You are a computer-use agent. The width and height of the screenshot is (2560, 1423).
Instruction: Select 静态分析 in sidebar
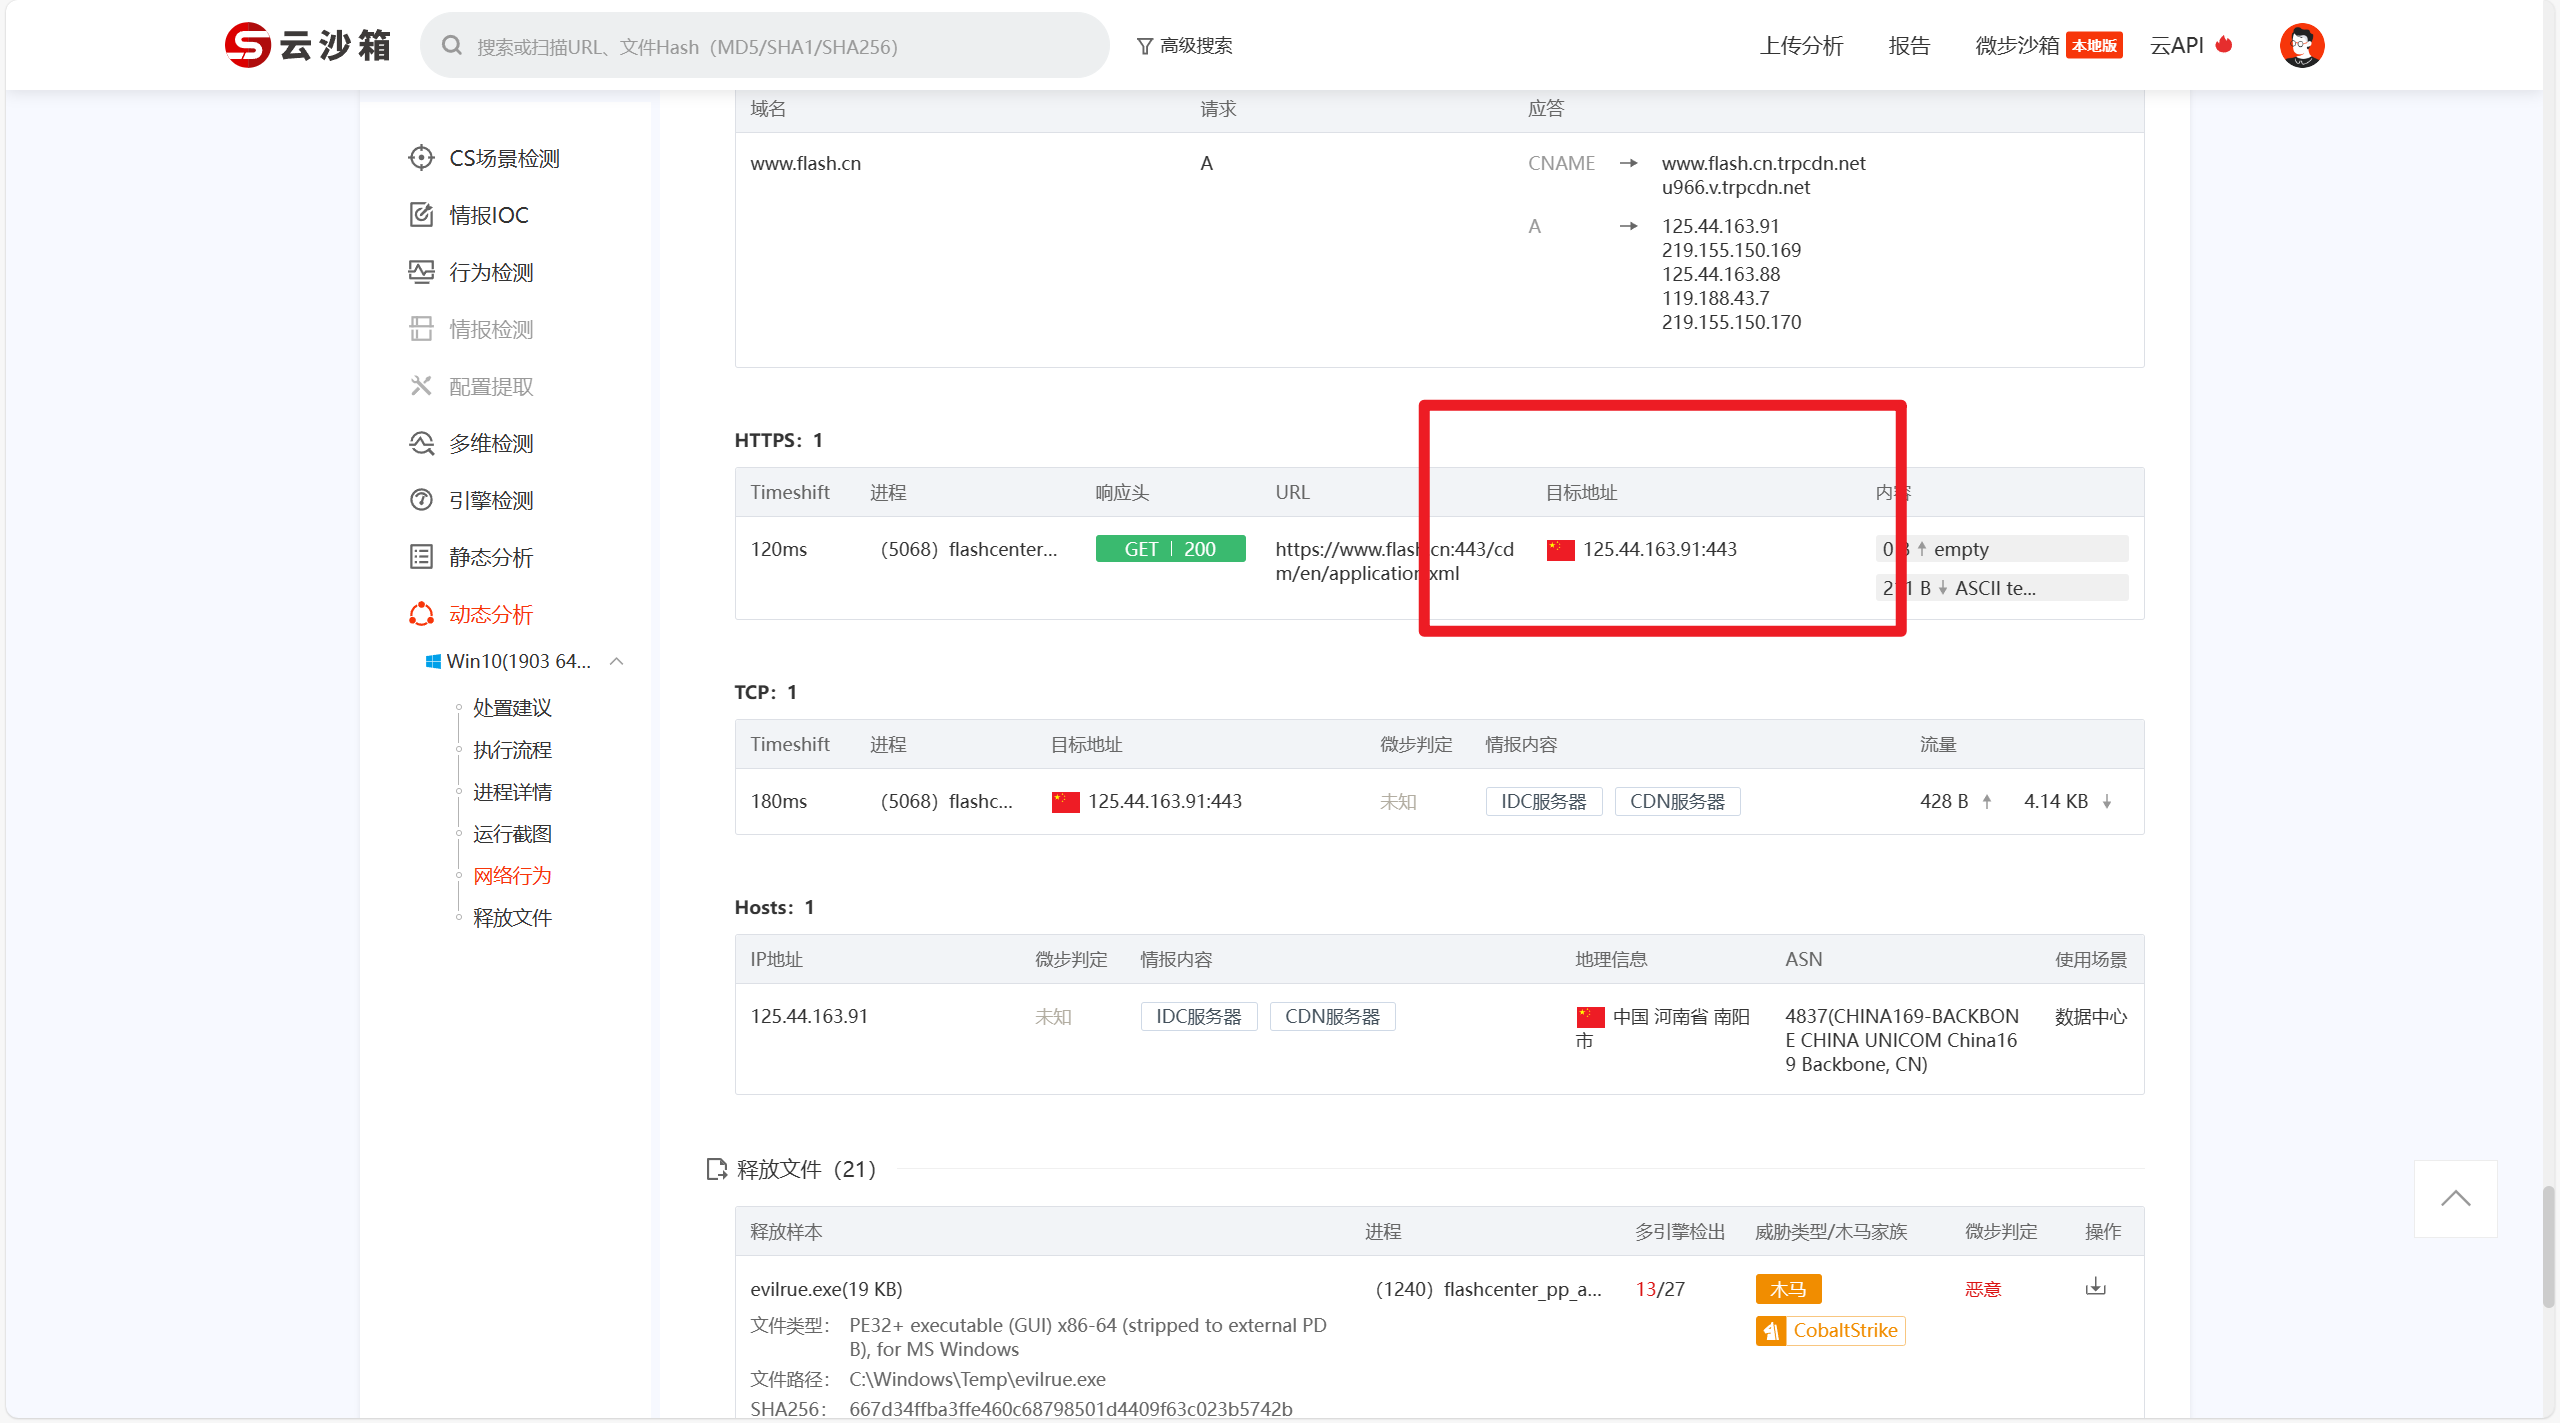tap(490, 557)
